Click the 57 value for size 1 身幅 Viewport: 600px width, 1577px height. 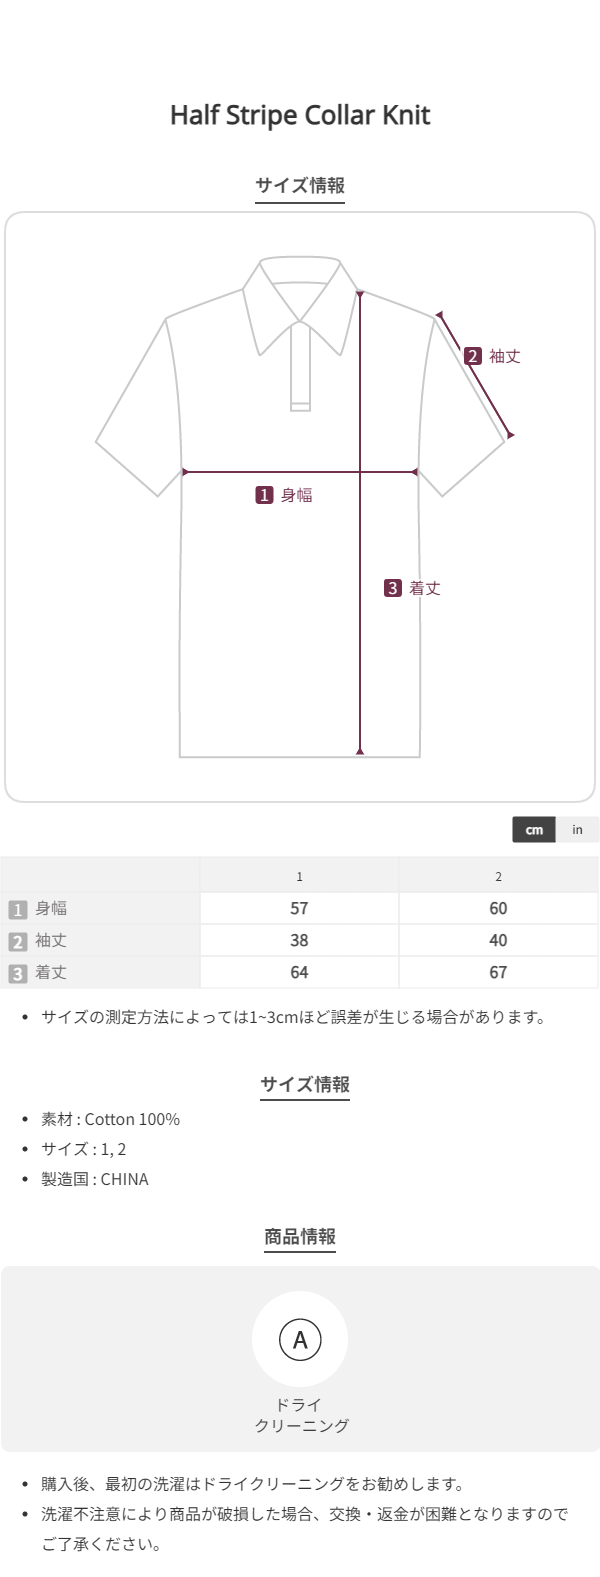(x=299, y=909)
